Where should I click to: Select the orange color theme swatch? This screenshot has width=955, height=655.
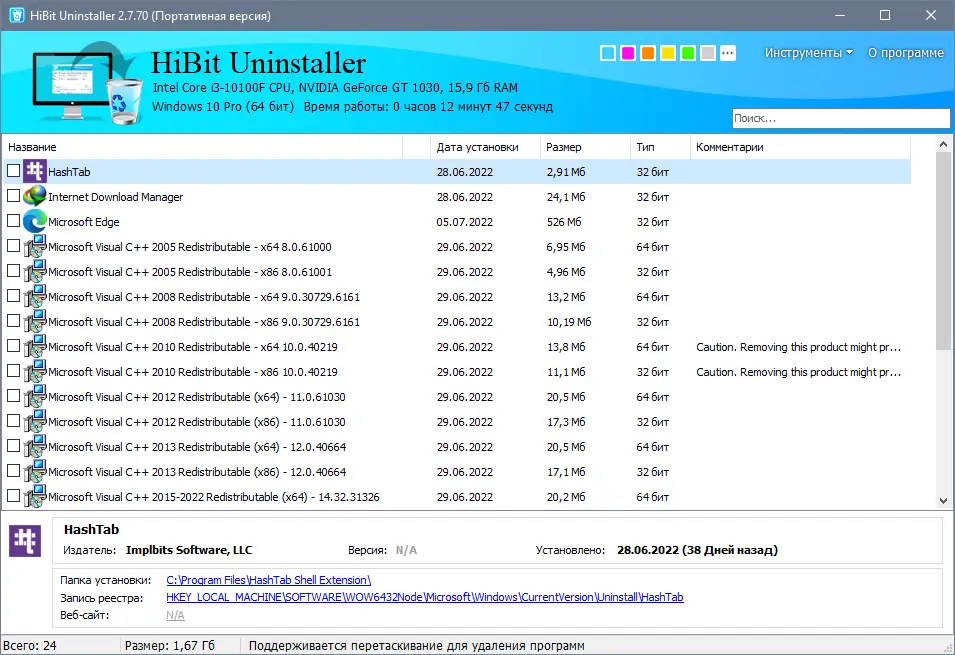click(x=648, y=53)
